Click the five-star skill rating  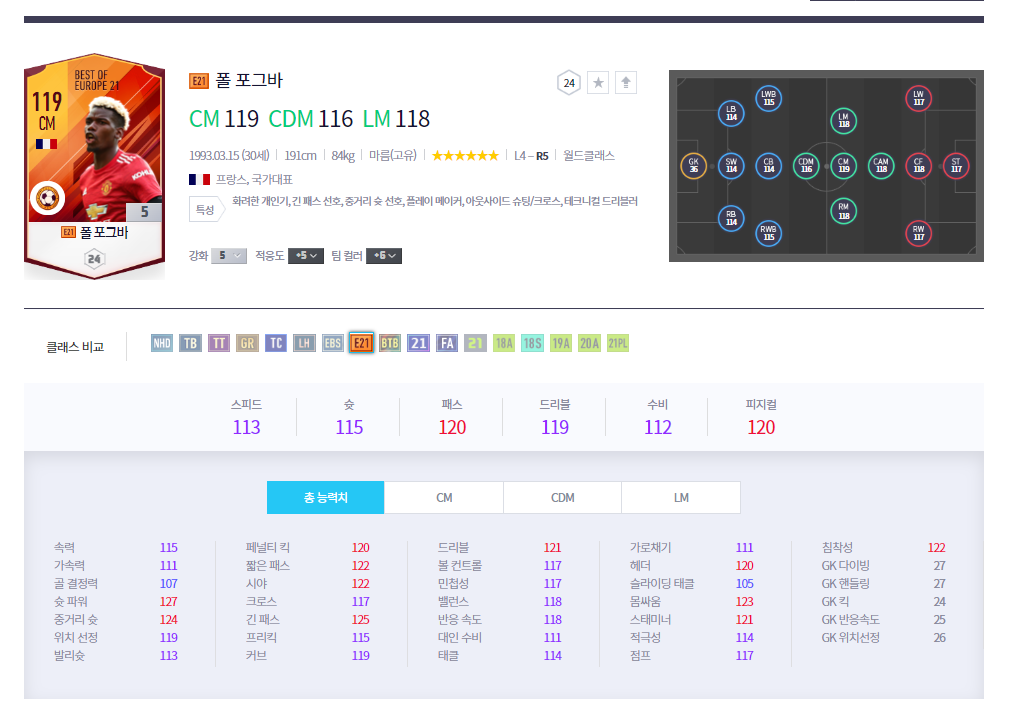tap(465, 155)
